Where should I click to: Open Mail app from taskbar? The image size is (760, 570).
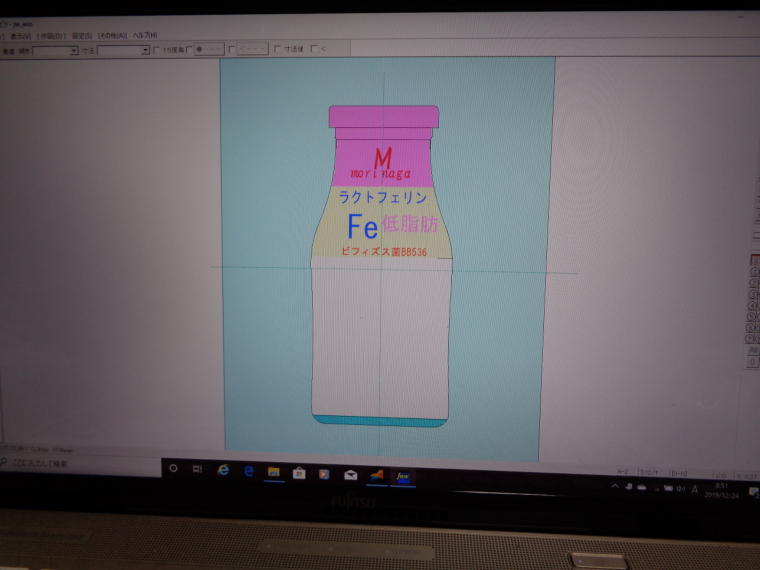click(x=350, y=475)
